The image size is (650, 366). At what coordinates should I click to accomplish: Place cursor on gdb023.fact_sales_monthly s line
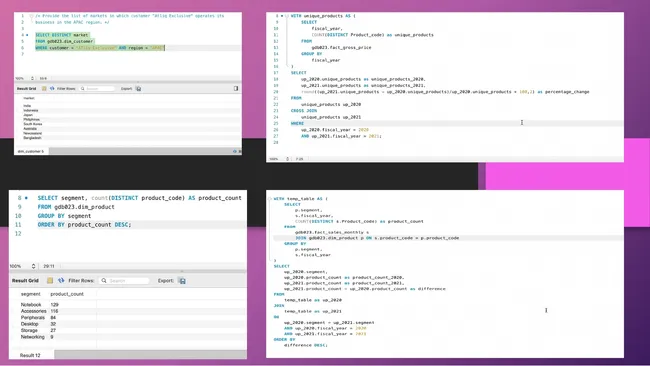(x=332, y=233)
